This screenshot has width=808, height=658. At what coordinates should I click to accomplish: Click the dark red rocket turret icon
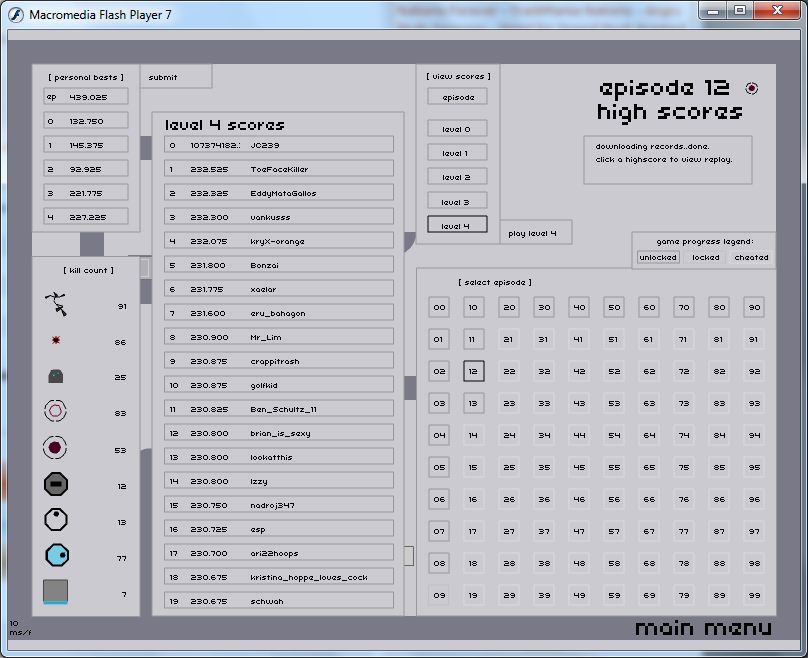click(x=56, y=448)
